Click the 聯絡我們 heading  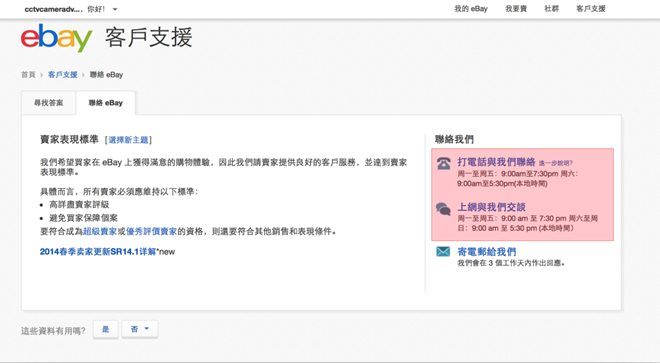coord(454,139)
